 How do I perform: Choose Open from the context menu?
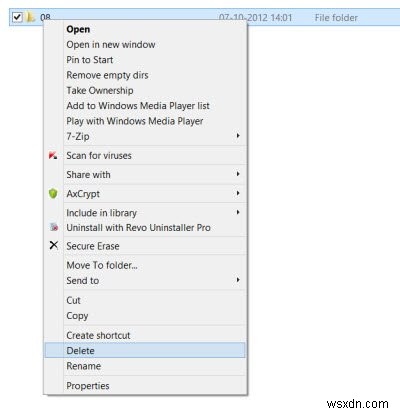click(x=145, y=29)
